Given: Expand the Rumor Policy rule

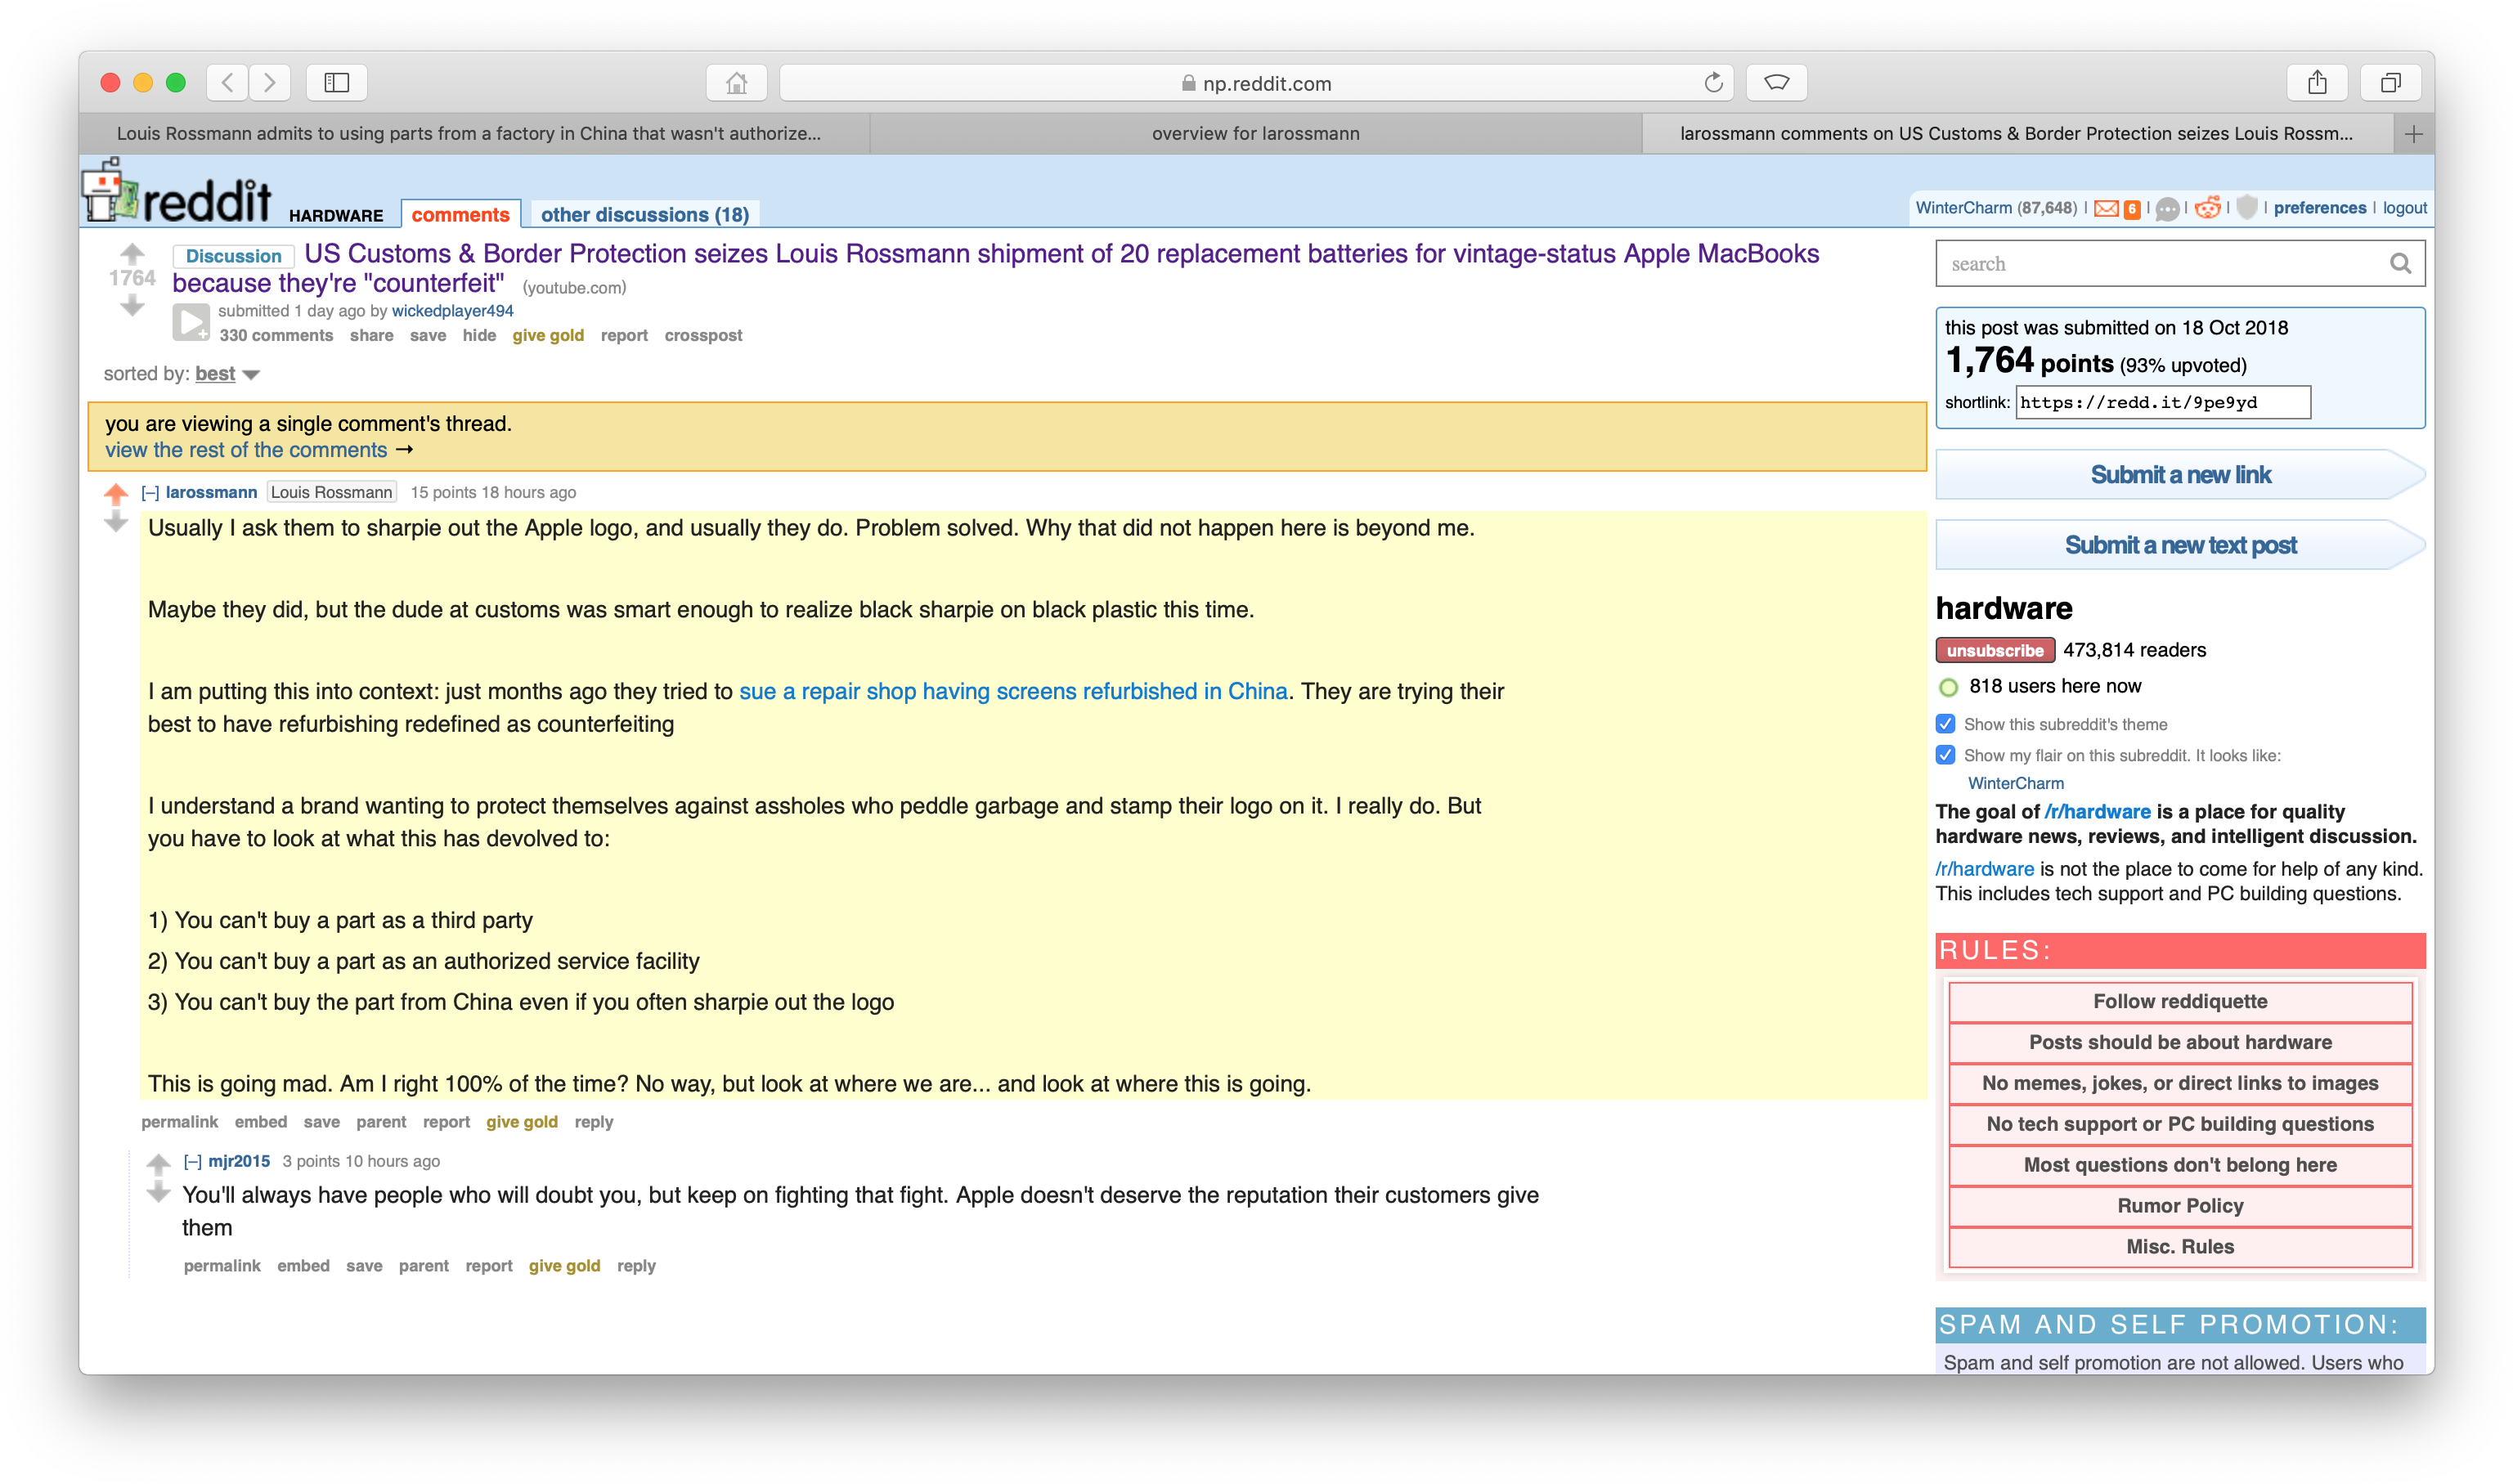Looking at the screenshot, I should coord(2179,1207).
